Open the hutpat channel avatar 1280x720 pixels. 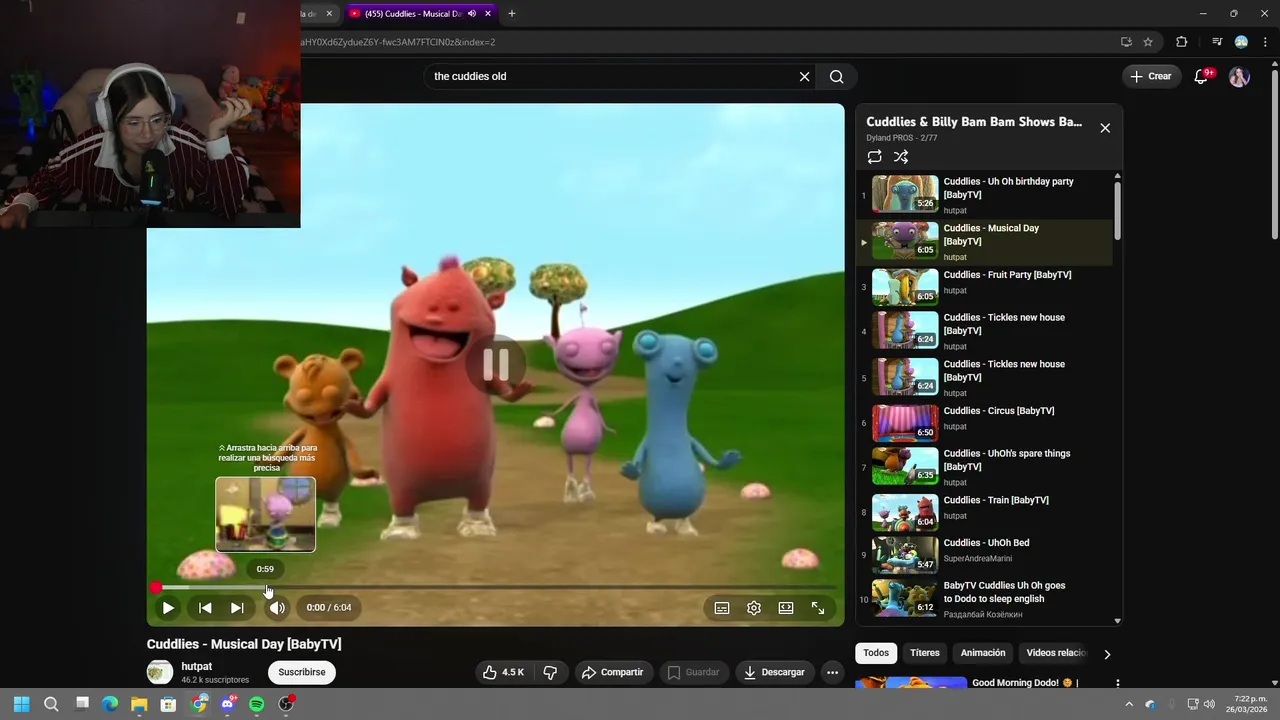point(160,672)
